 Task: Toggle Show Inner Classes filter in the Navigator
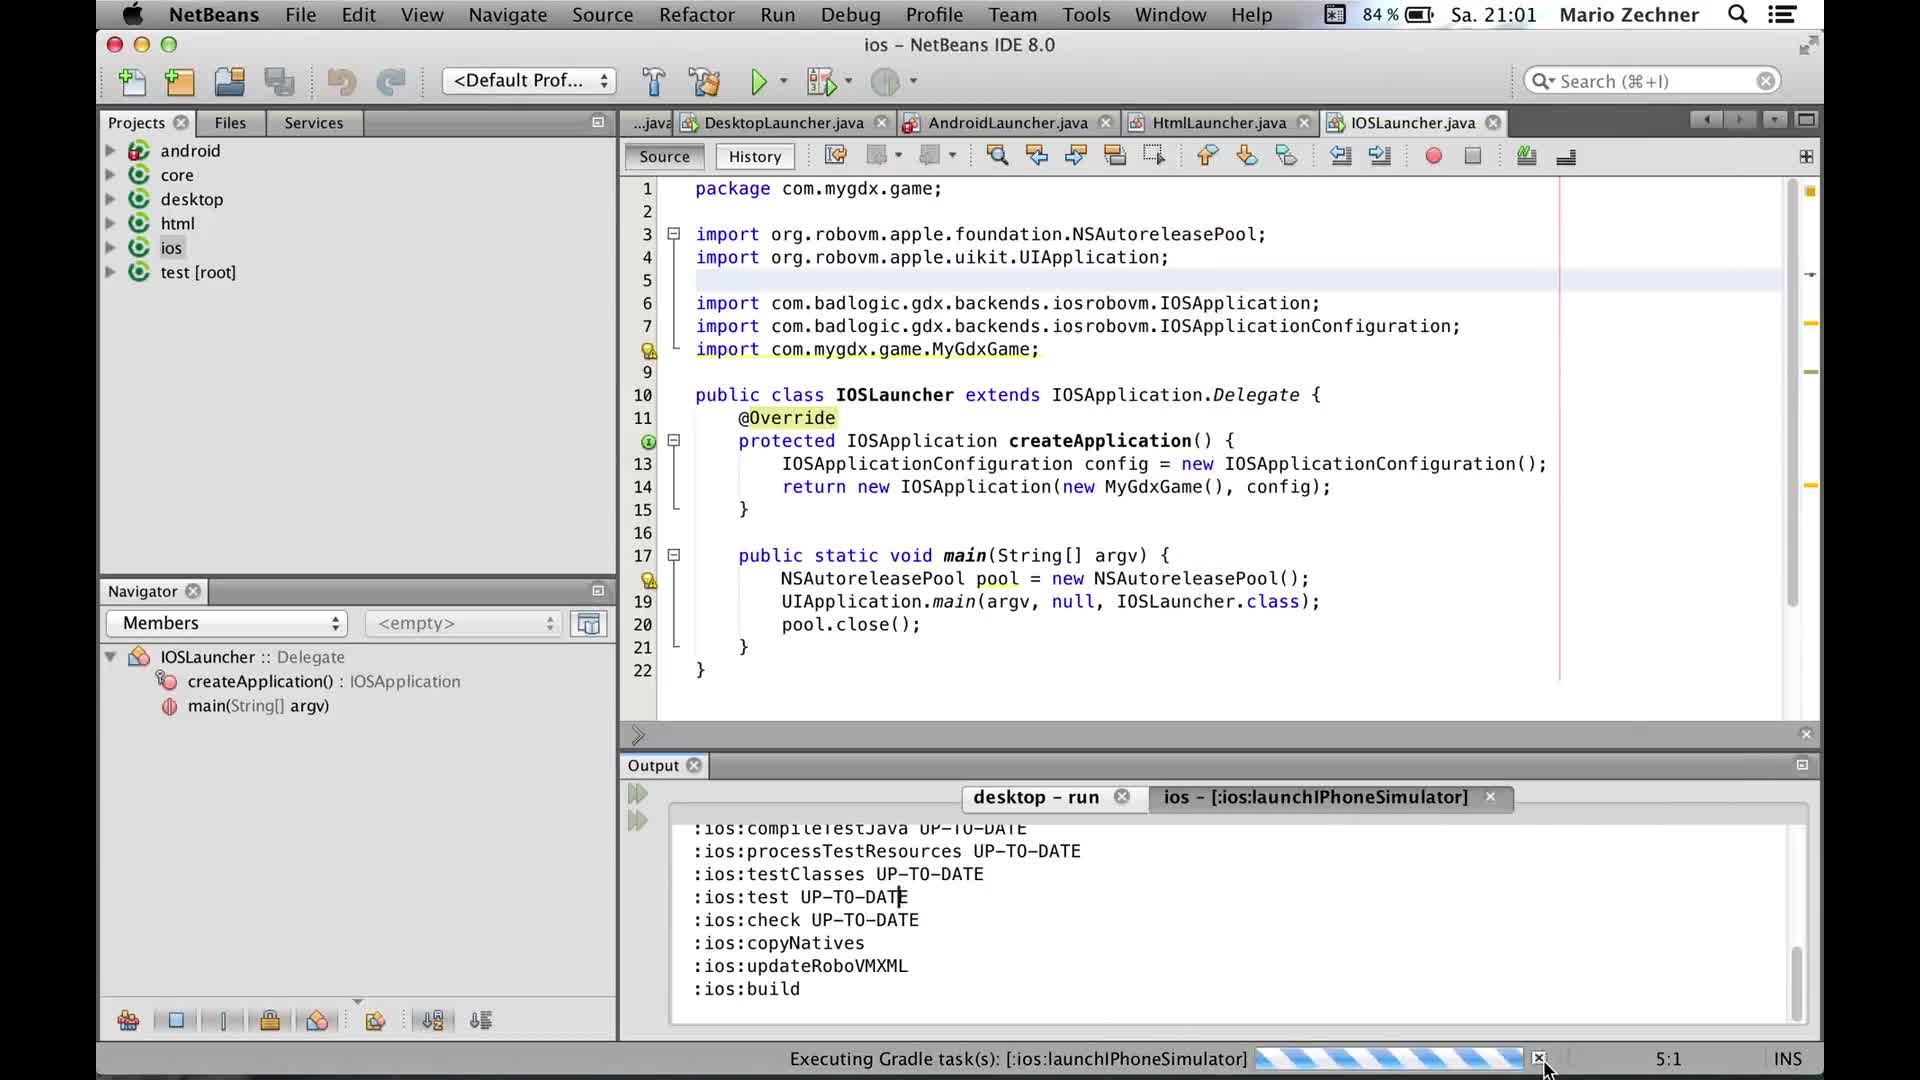point(317,1021)
